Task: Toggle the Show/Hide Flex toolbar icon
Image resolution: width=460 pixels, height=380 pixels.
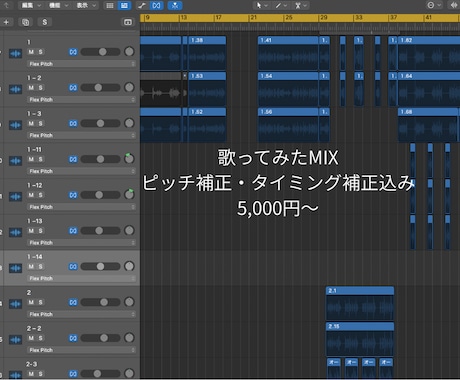Action: (x=156, y=5)
